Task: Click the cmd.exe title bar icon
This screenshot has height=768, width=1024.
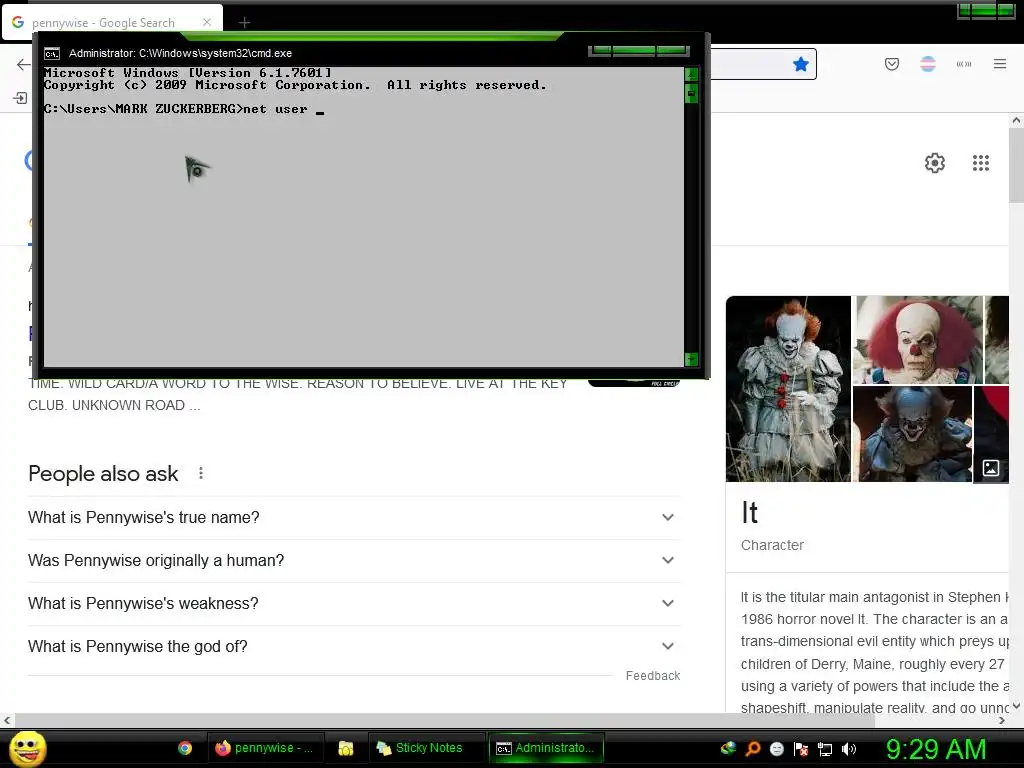Action: click(x=52, y=54)
